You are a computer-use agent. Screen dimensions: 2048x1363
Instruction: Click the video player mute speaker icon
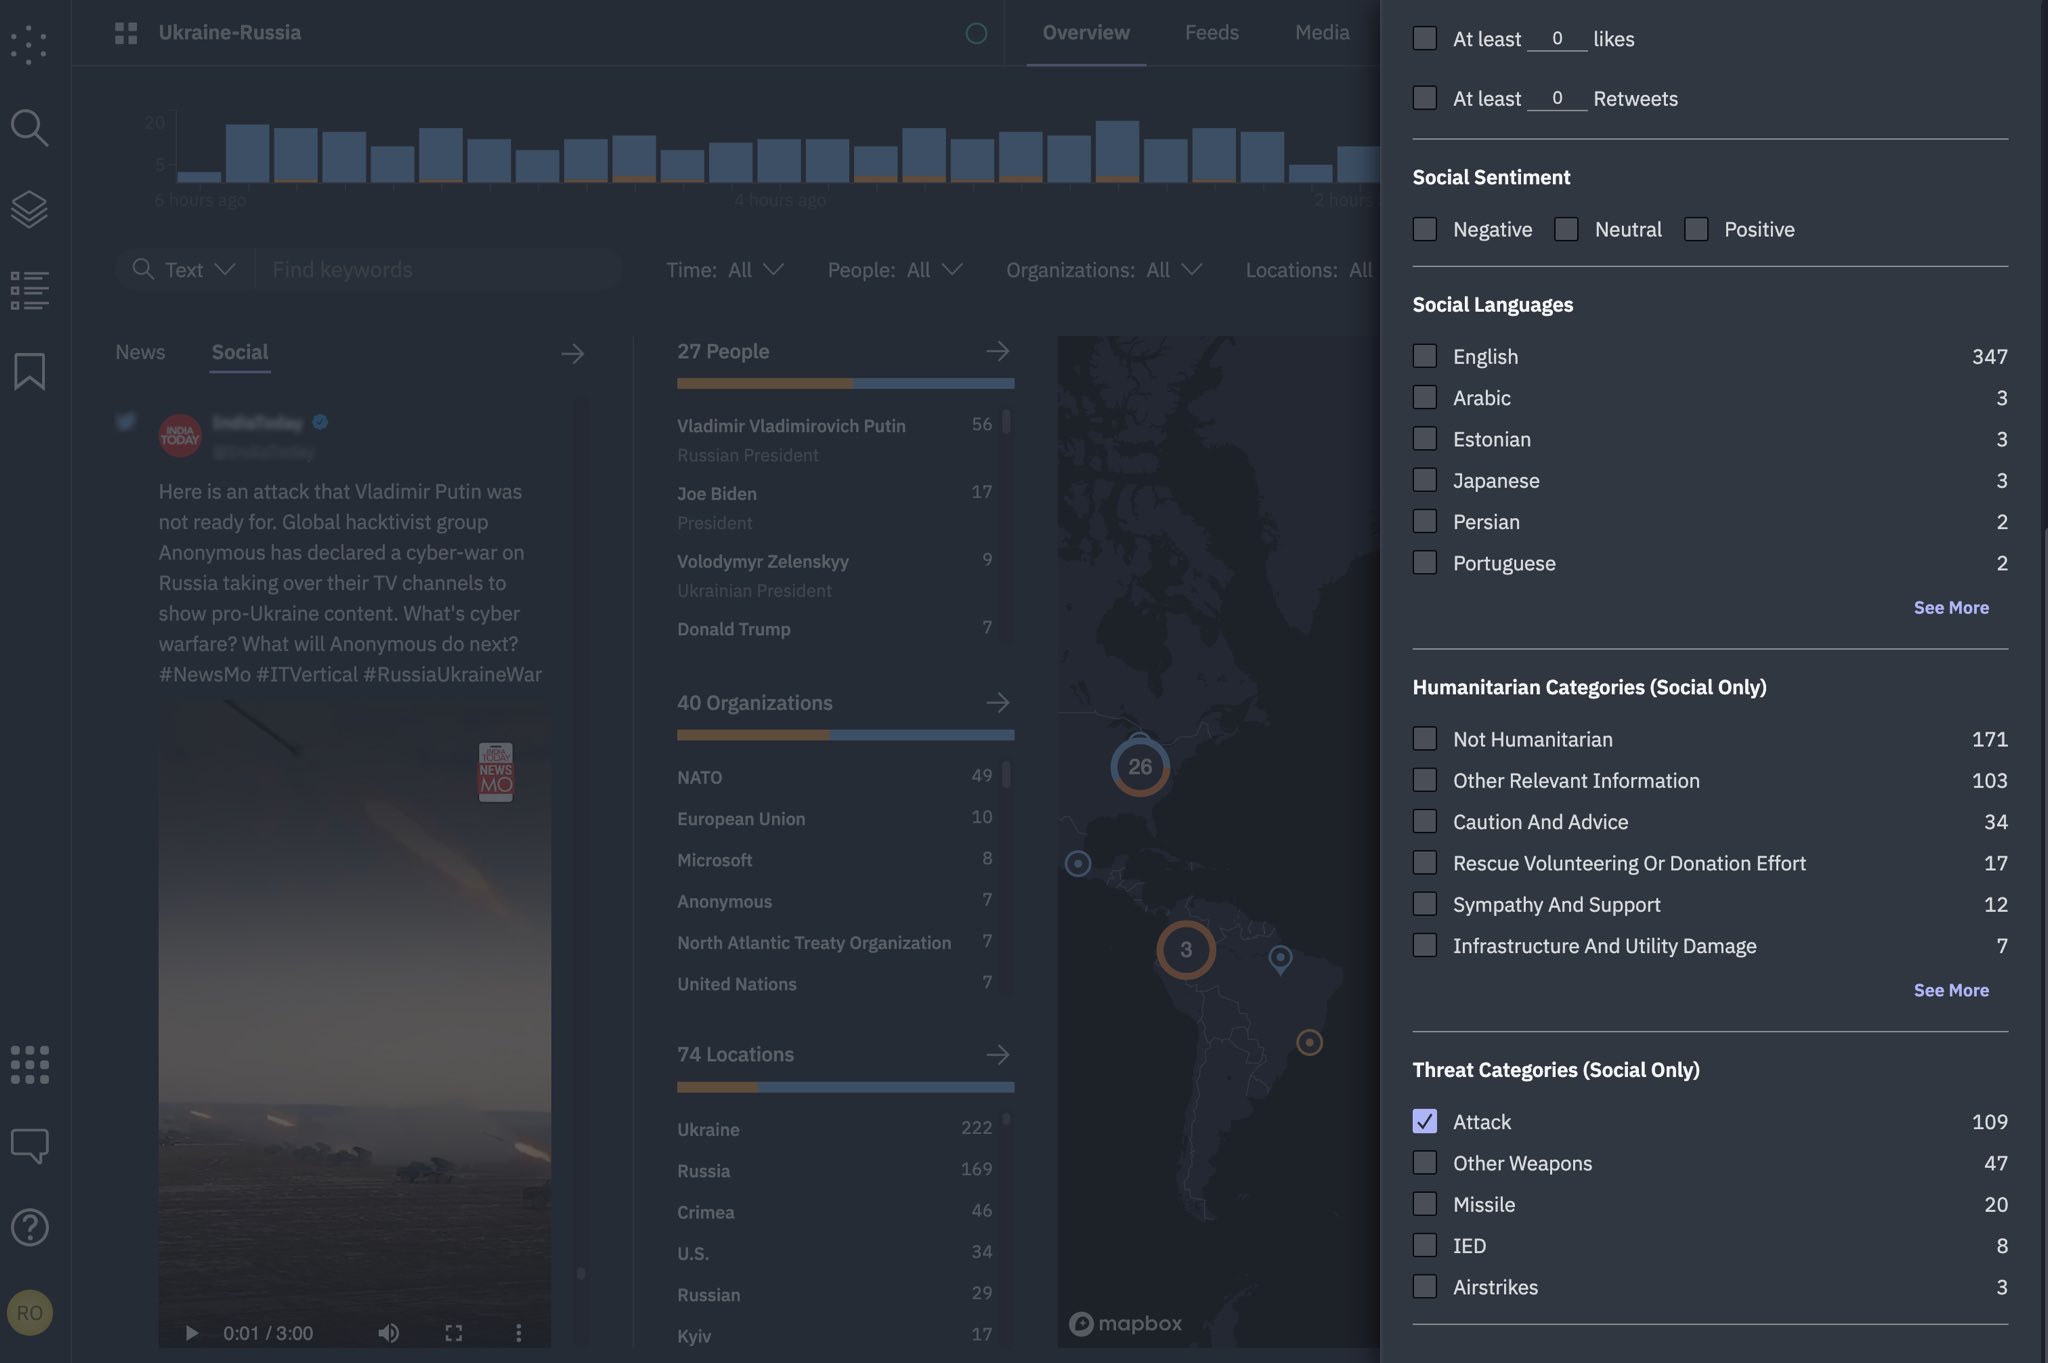coord(388,1333)
